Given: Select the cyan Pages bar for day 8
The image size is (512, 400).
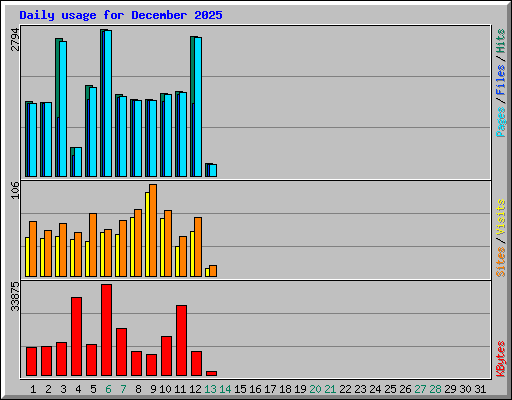Looking at the screenshot, I should coord(138,138).
